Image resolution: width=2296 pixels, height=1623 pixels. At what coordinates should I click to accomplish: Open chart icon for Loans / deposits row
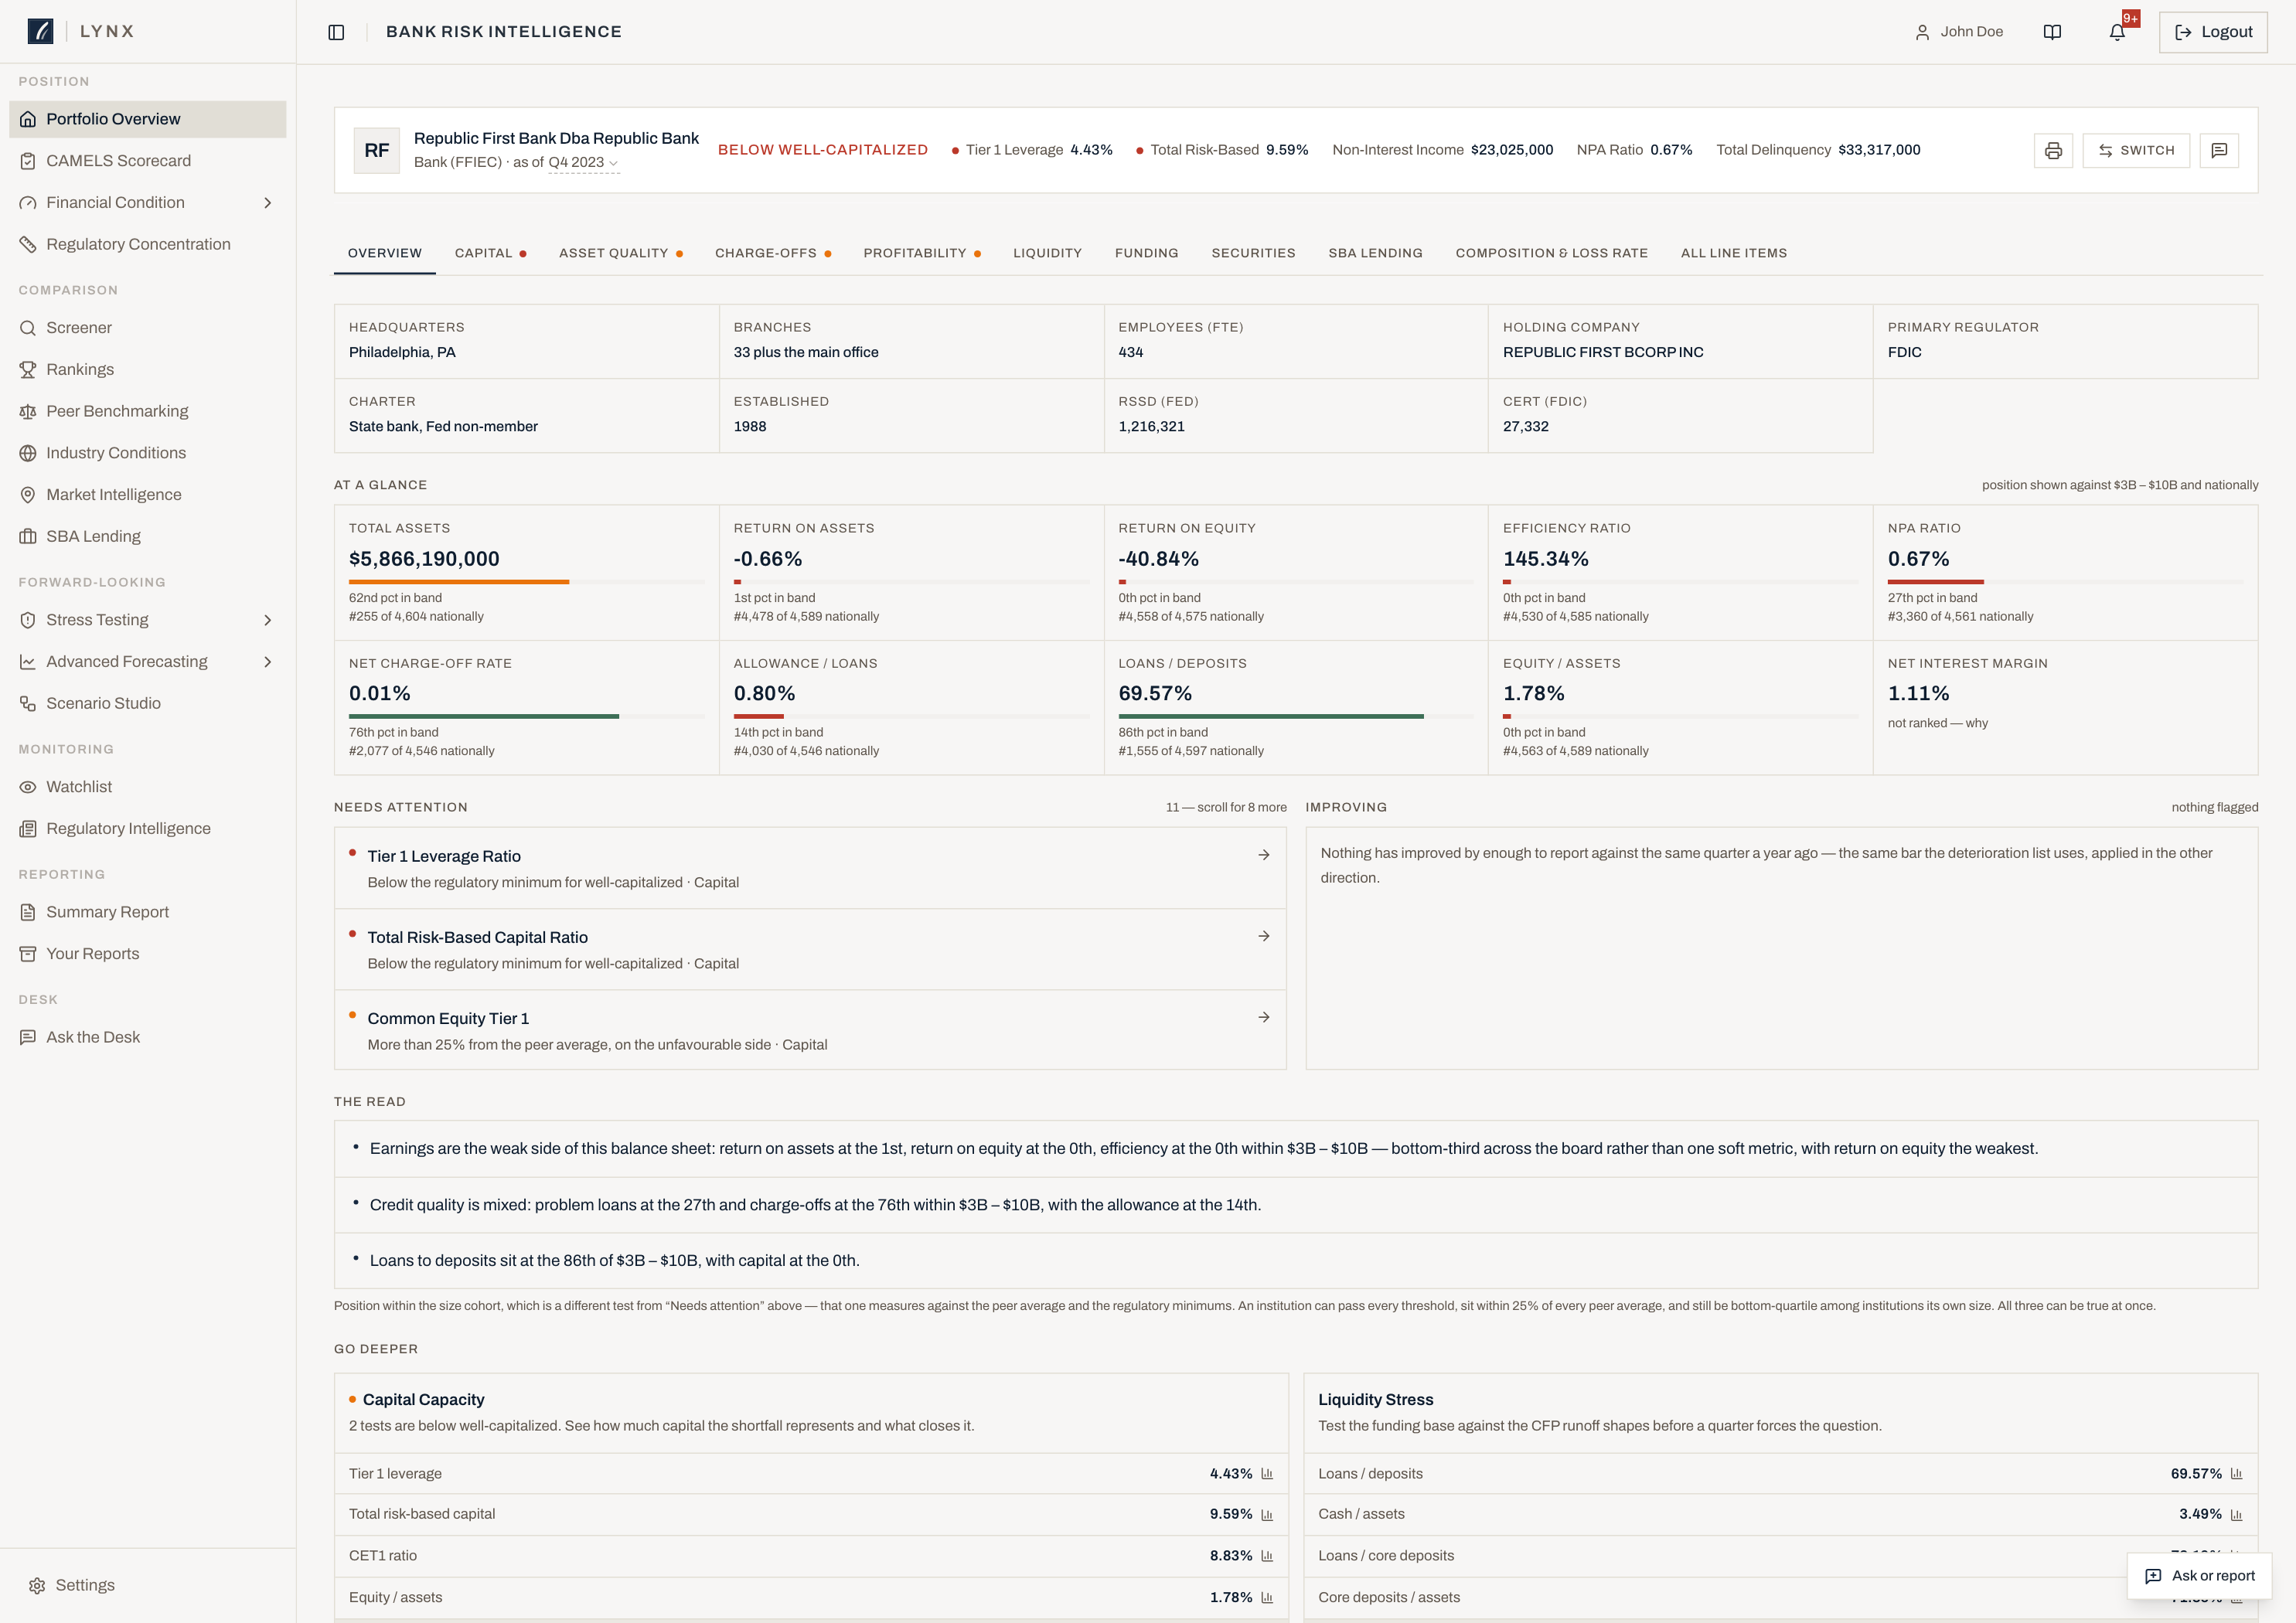[2236, 1473]
